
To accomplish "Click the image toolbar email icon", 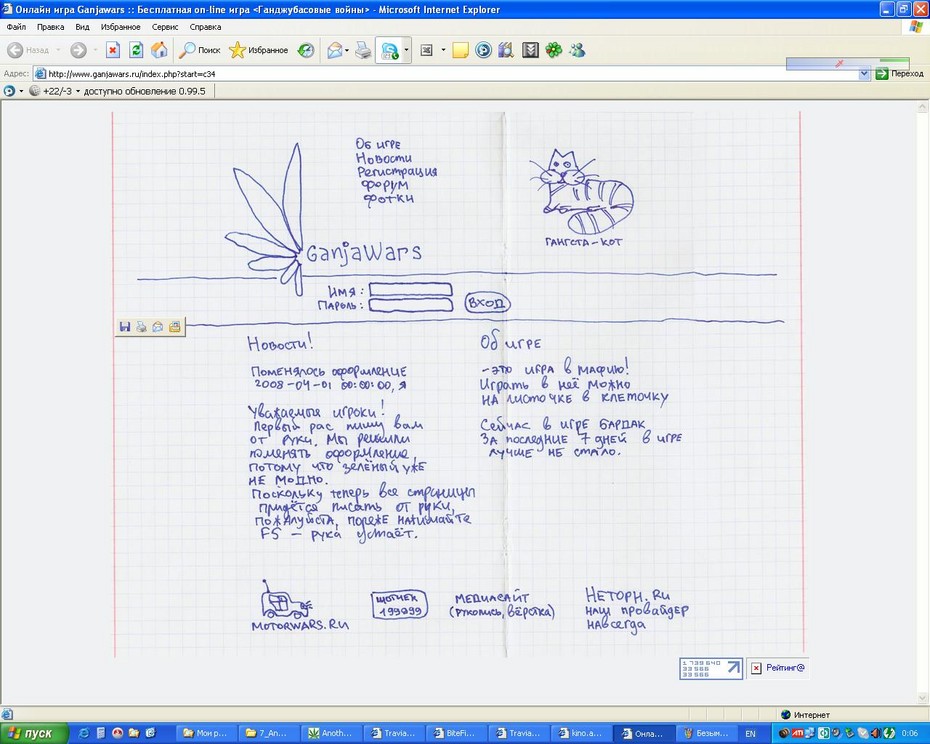I will point(158,327).
